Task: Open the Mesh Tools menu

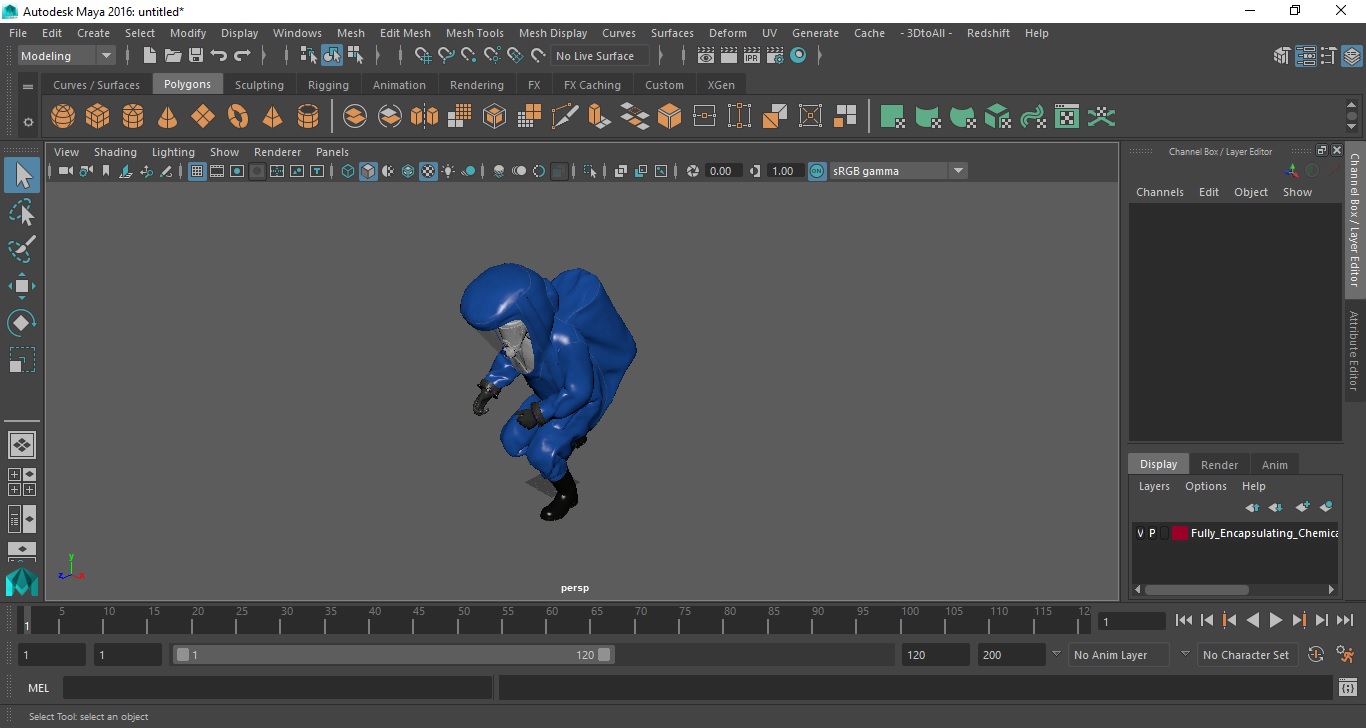Action: pos(475,33)
